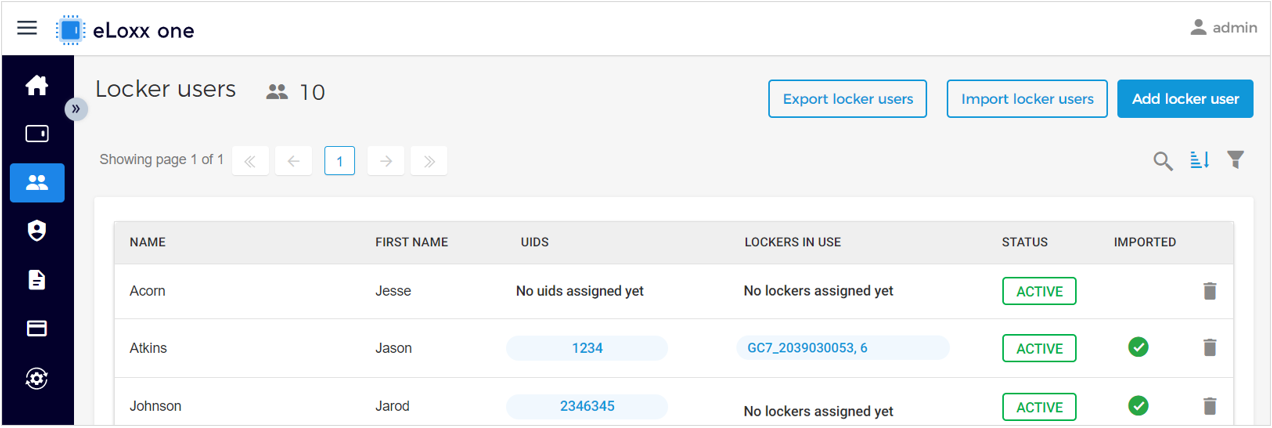Click Import locker users button
The width and height of the screenshot is (1272, 428).
click(1027, 99)
